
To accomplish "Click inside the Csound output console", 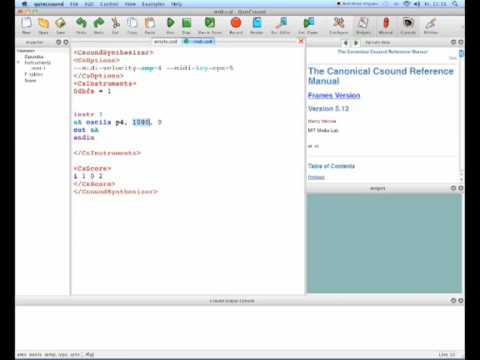I will (240, 327).
